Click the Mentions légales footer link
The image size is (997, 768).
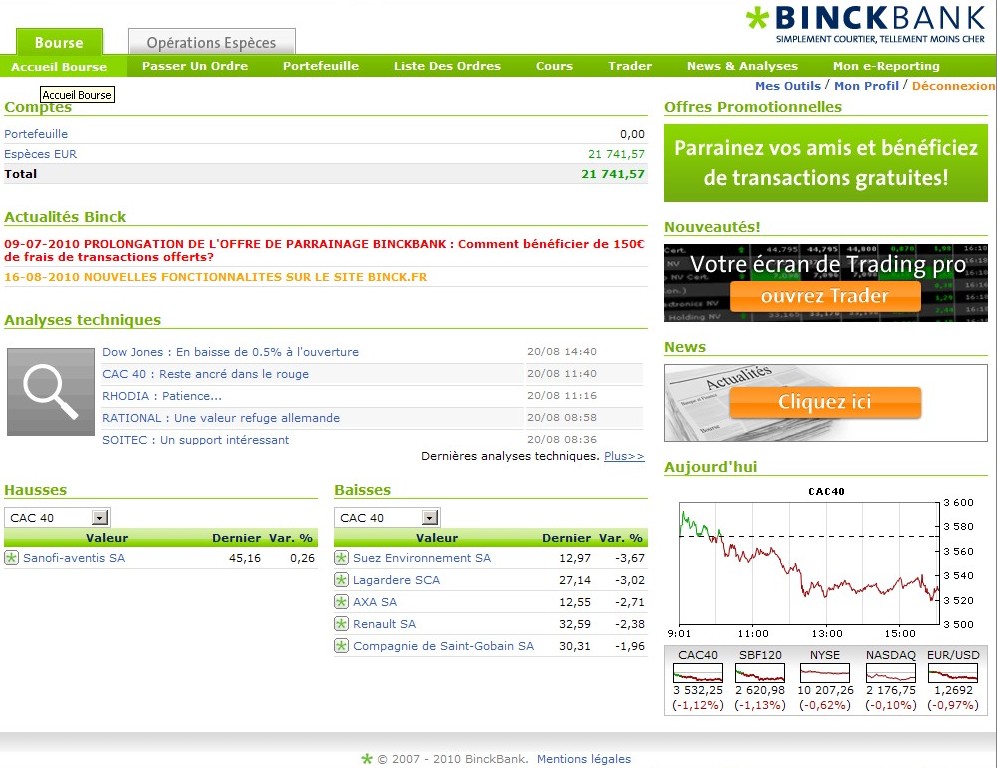584,759
